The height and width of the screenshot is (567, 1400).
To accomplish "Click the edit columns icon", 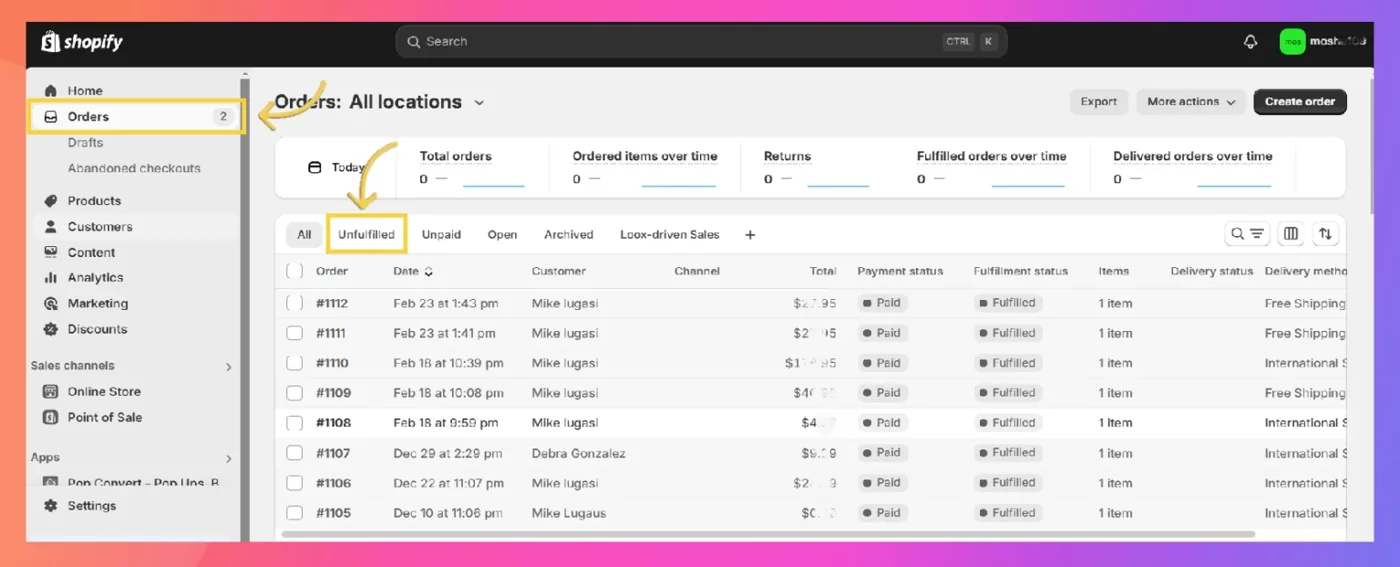I will click(x=1291, y=234).
